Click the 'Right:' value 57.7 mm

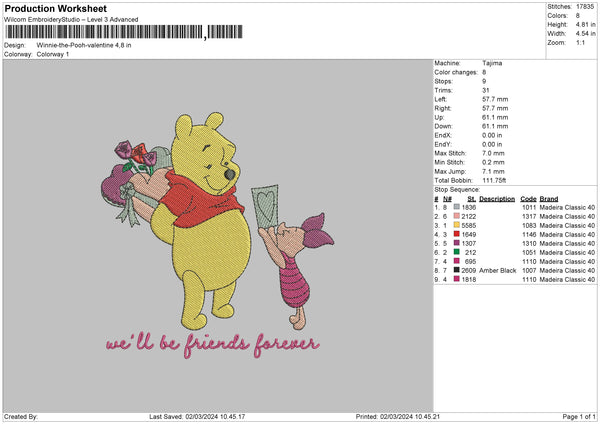tap(495, 108)
